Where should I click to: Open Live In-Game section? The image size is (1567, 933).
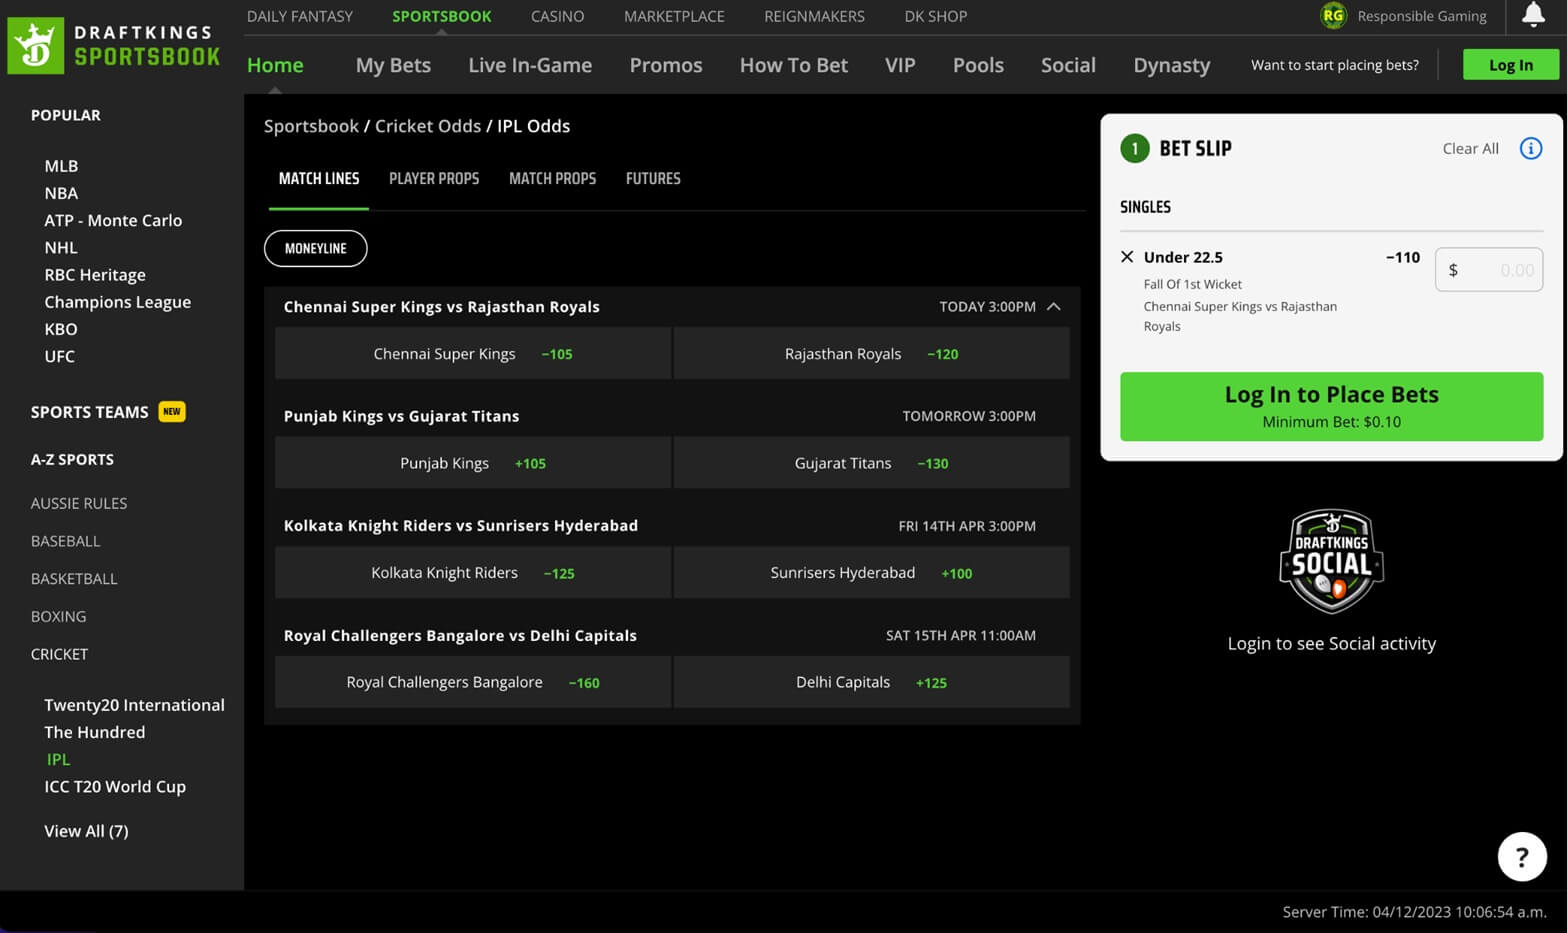point(530,65)
